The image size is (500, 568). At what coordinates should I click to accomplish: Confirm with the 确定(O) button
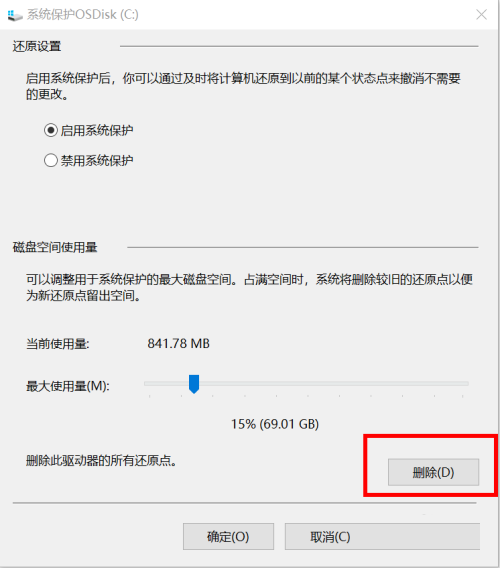point(228,536)
